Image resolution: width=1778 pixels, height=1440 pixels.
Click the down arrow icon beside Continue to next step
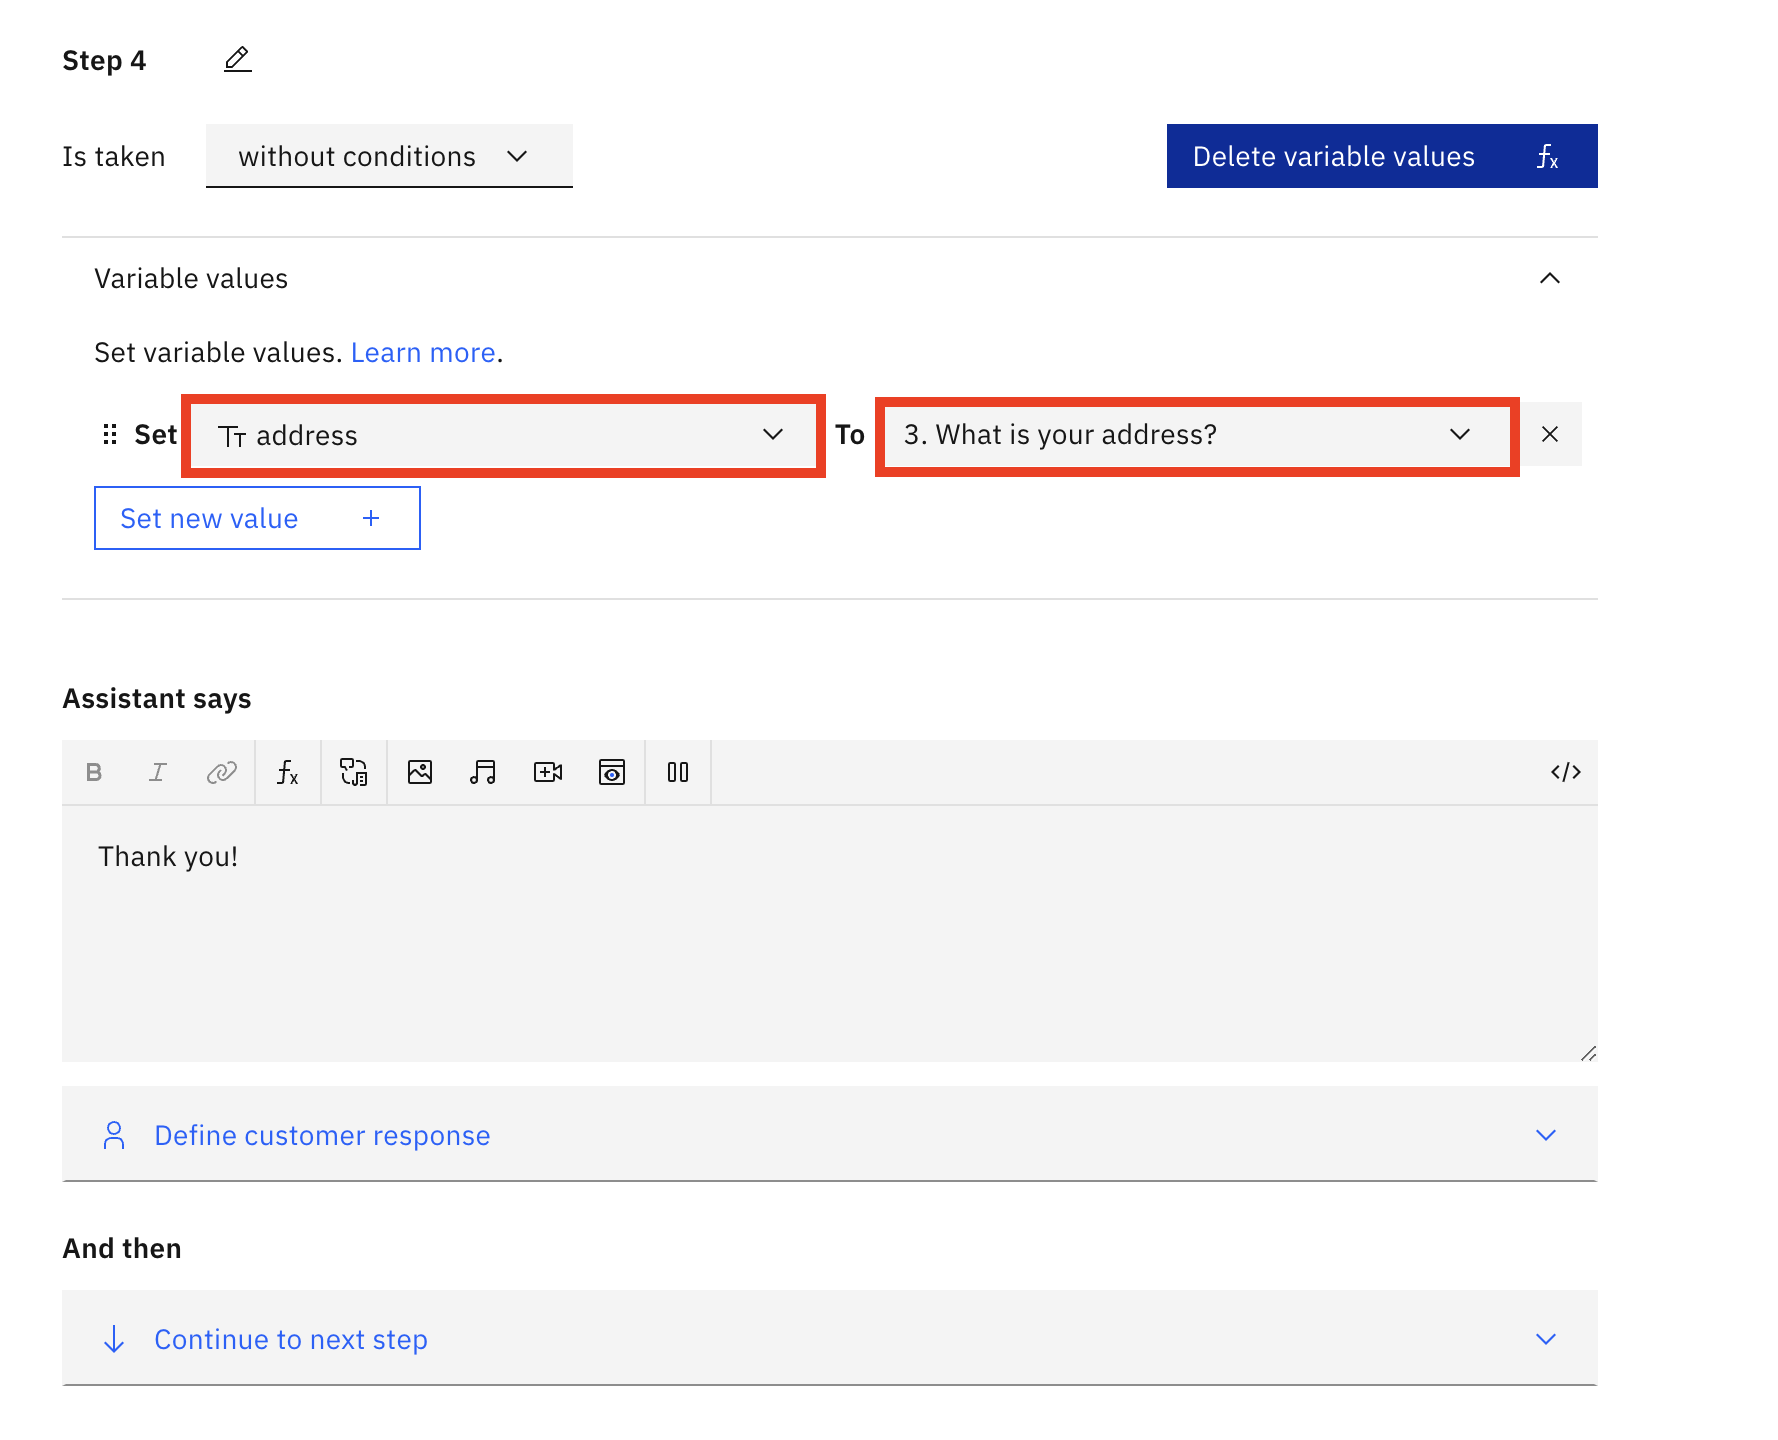pos(114,1339)
